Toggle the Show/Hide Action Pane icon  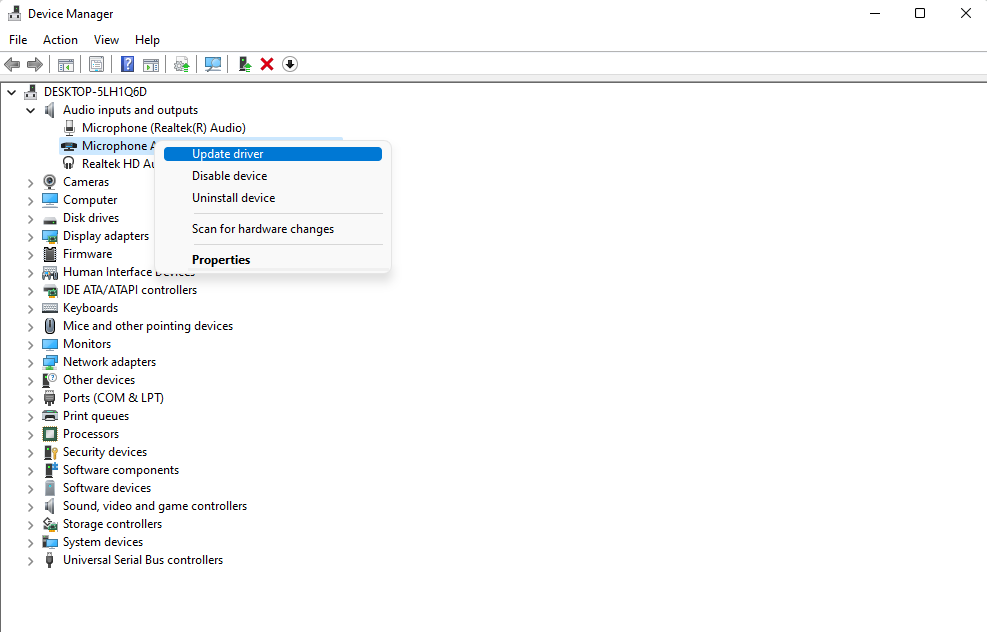pos(151,64)
